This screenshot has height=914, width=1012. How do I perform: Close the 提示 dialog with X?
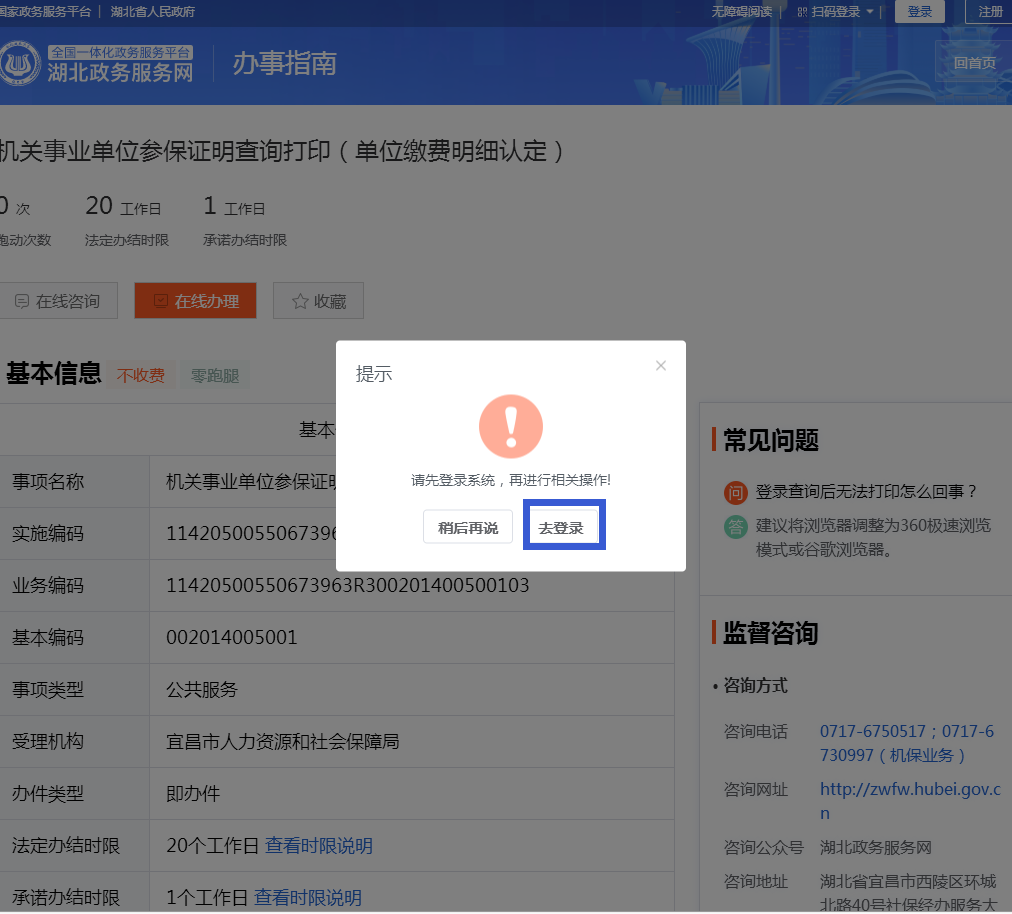point(660,366)
